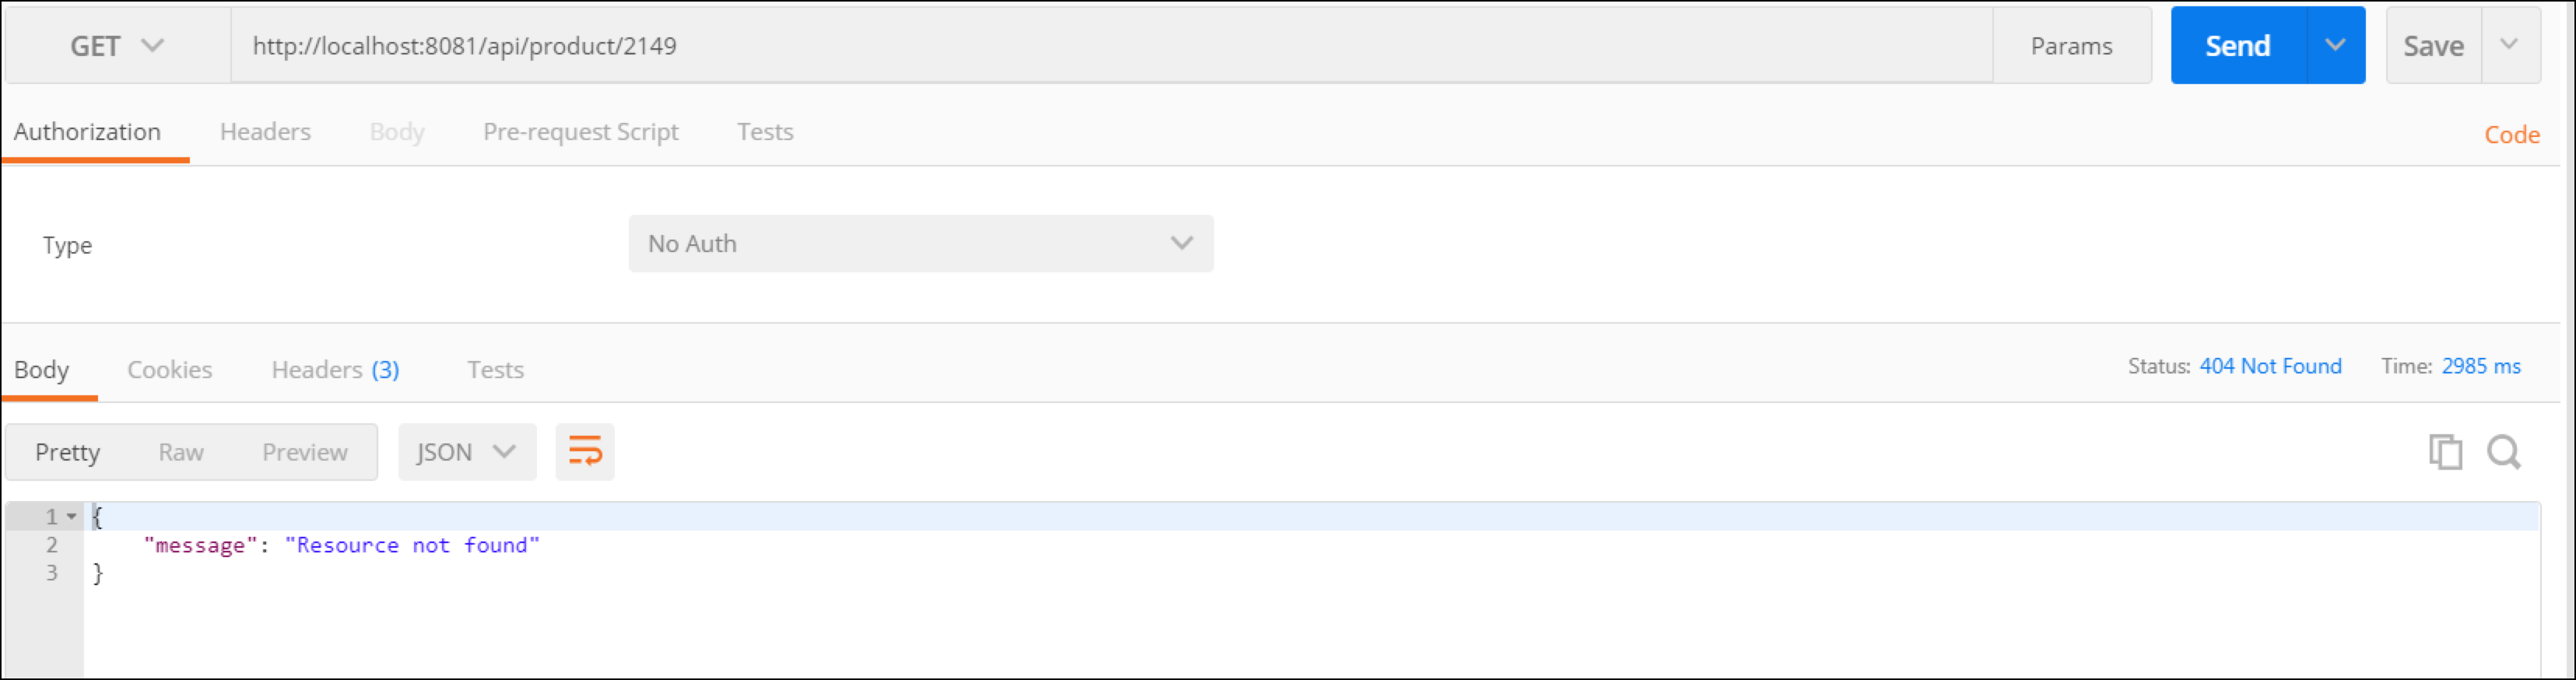Click the copy response to clipboard icon

coord(2444,452)
